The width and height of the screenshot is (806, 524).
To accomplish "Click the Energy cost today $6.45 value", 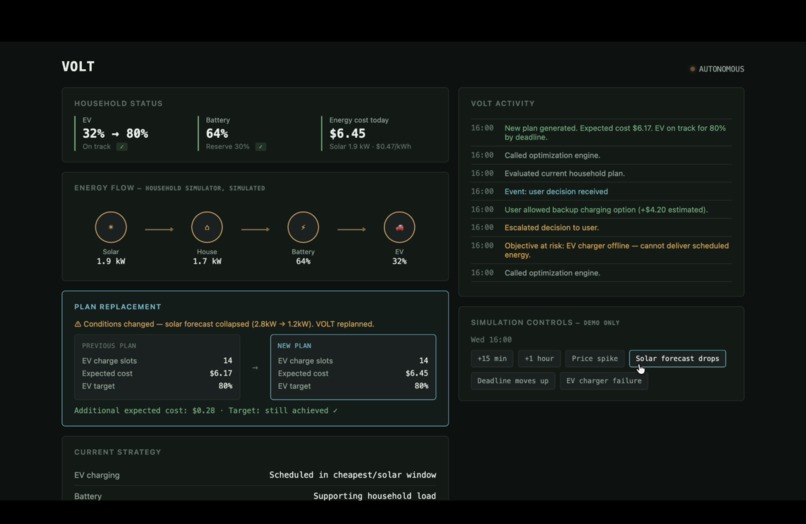I will point(347,134).
